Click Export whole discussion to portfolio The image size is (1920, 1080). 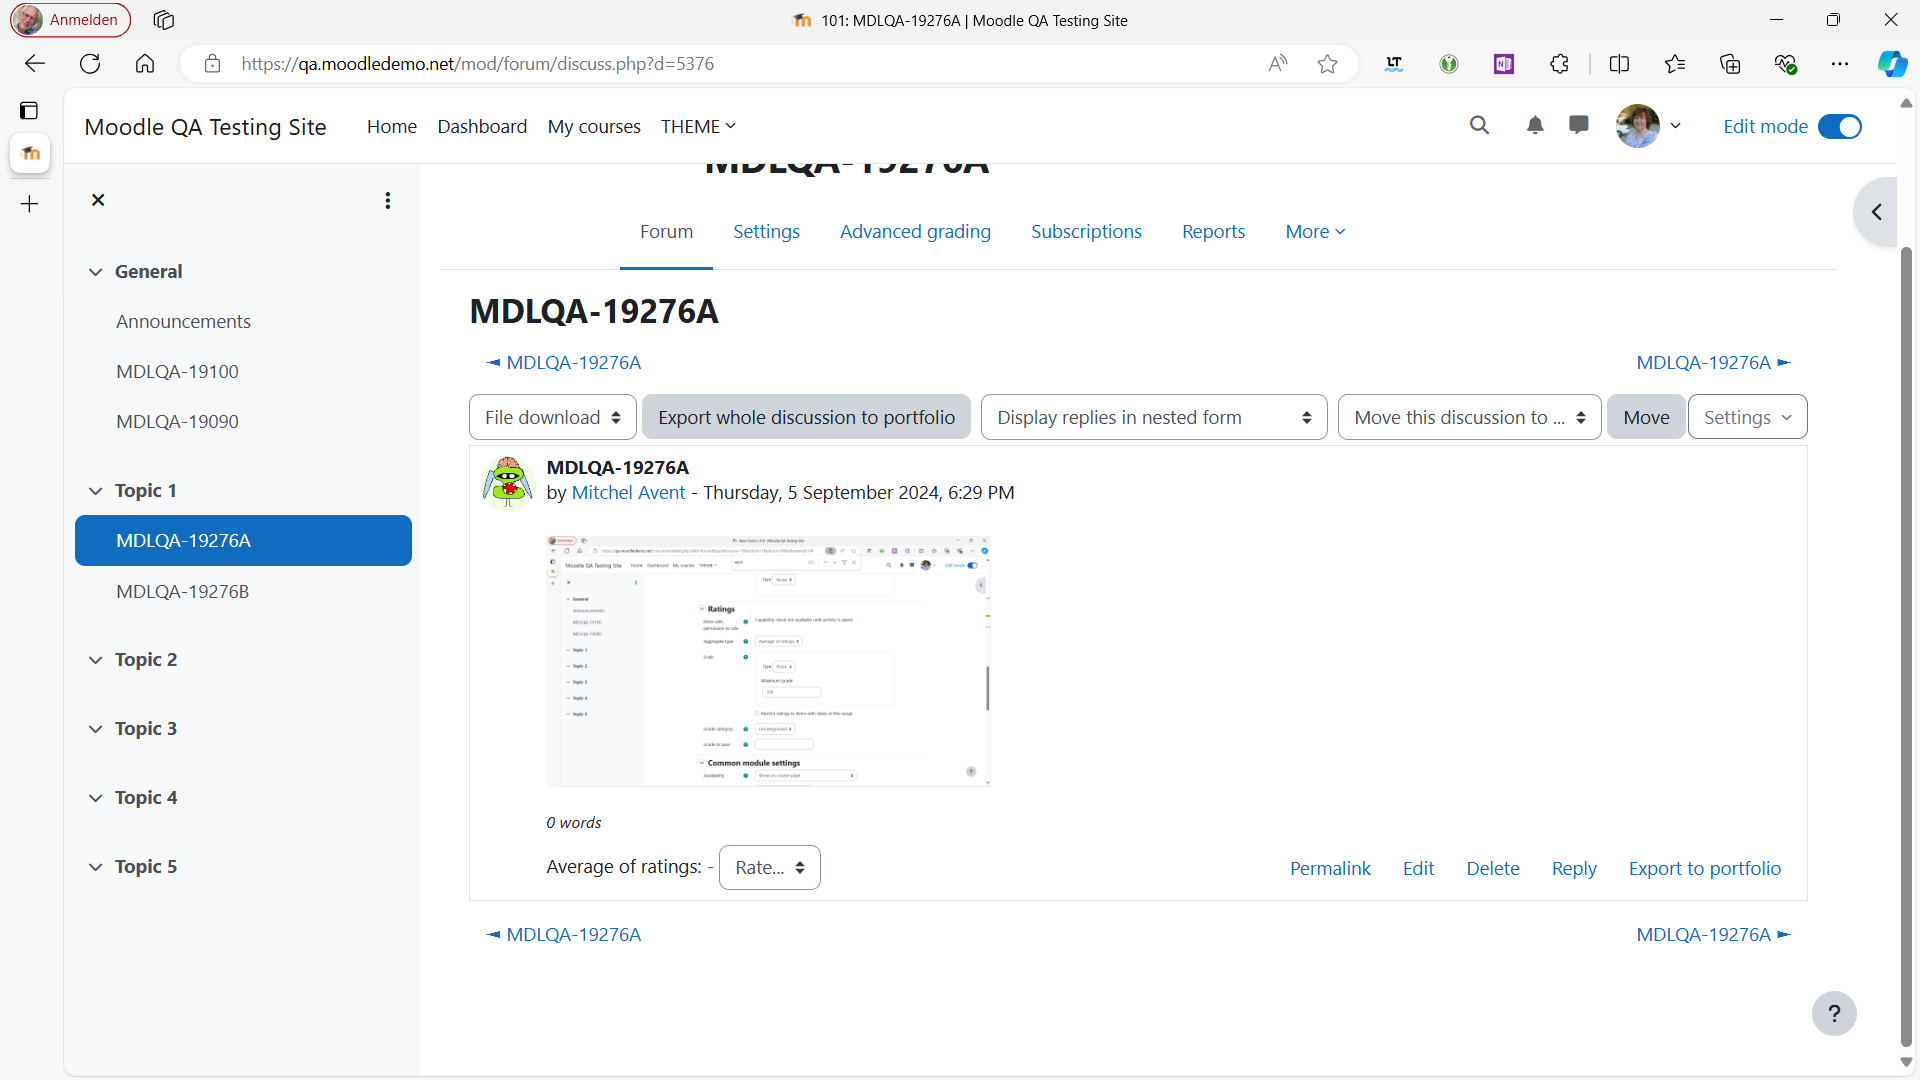[806, 417]
